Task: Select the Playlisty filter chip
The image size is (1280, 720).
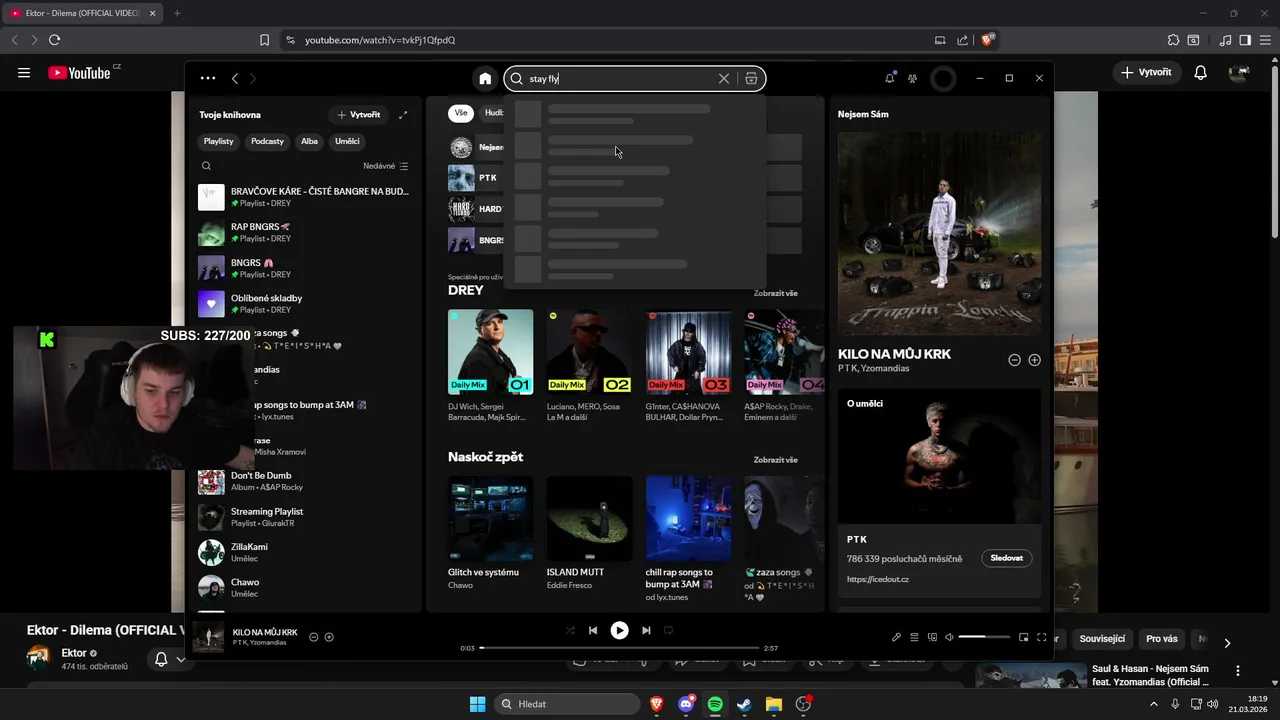Action: pyautogui.click(x=218, y=141)
